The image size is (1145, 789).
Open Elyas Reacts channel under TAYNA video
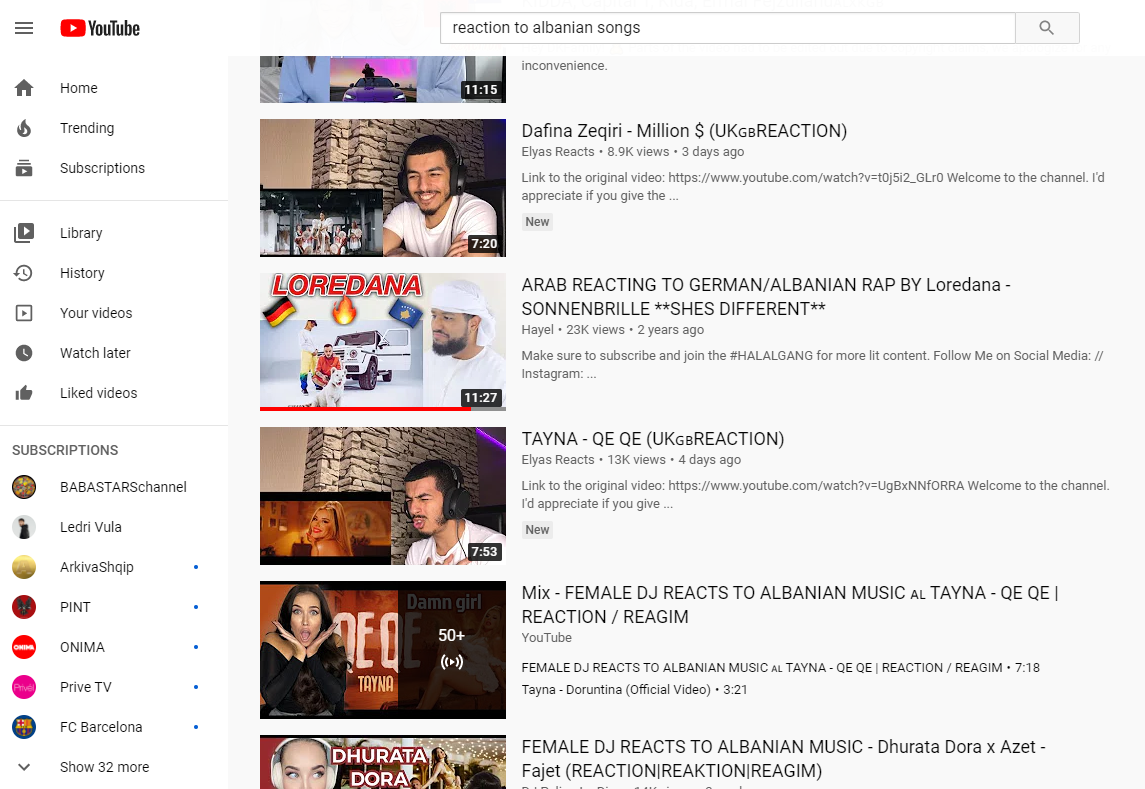click(558, 460)
